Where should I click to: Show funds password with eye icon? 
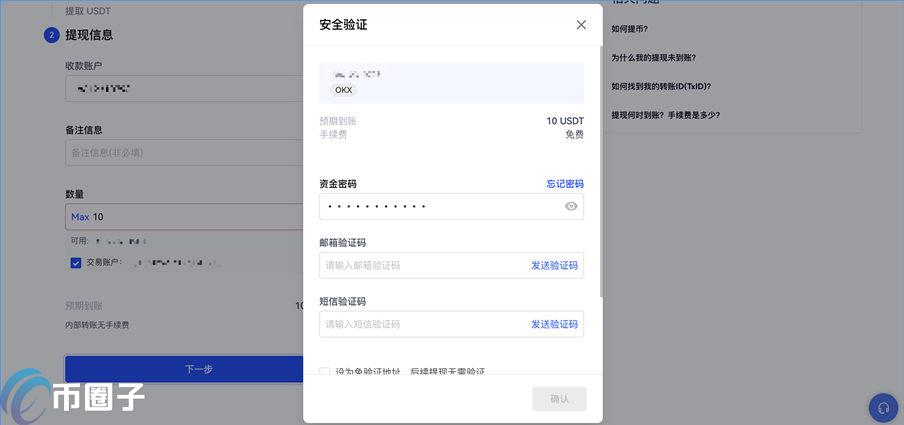571,206
